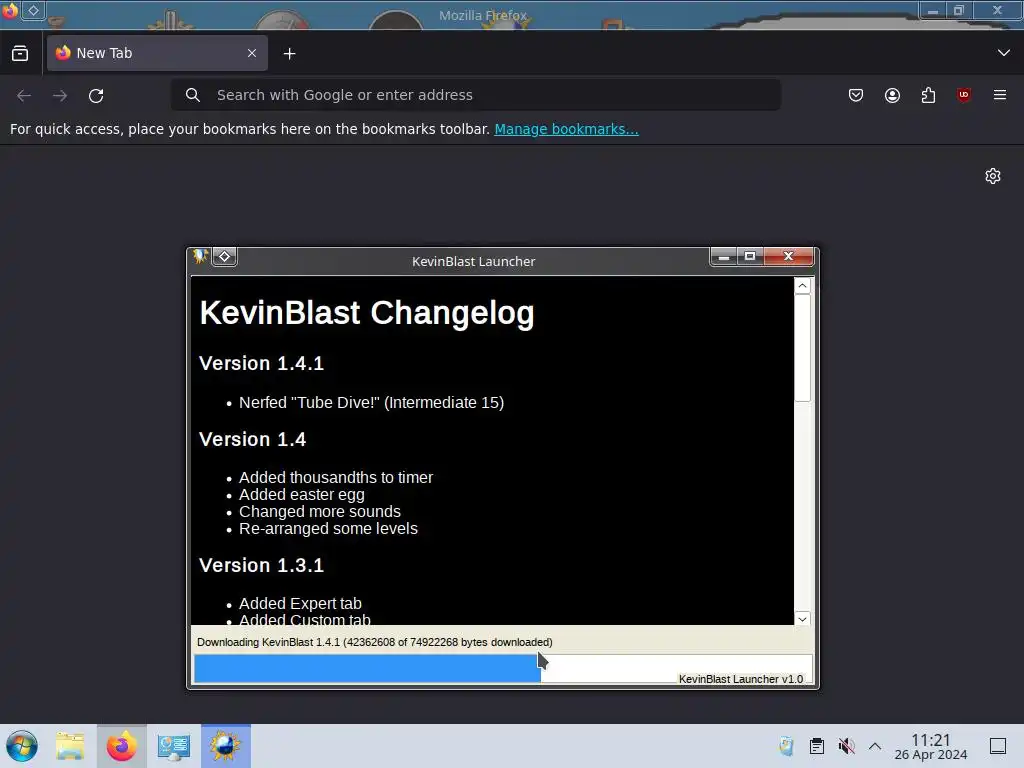Open New Tab personalize settings gear
This screenshot has height=768, width=1024.
[x=993, y=176]
